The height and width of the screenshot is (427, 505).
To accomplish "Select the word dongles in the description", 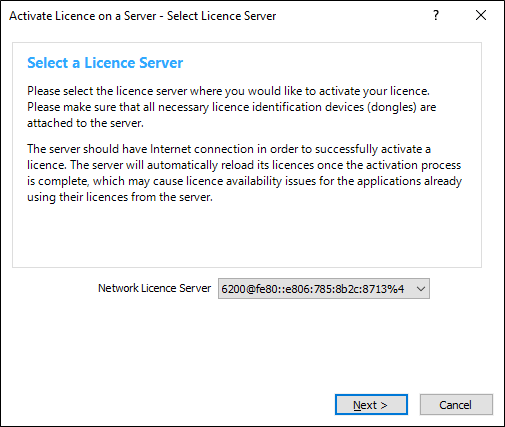I will [x=392, y=107].
